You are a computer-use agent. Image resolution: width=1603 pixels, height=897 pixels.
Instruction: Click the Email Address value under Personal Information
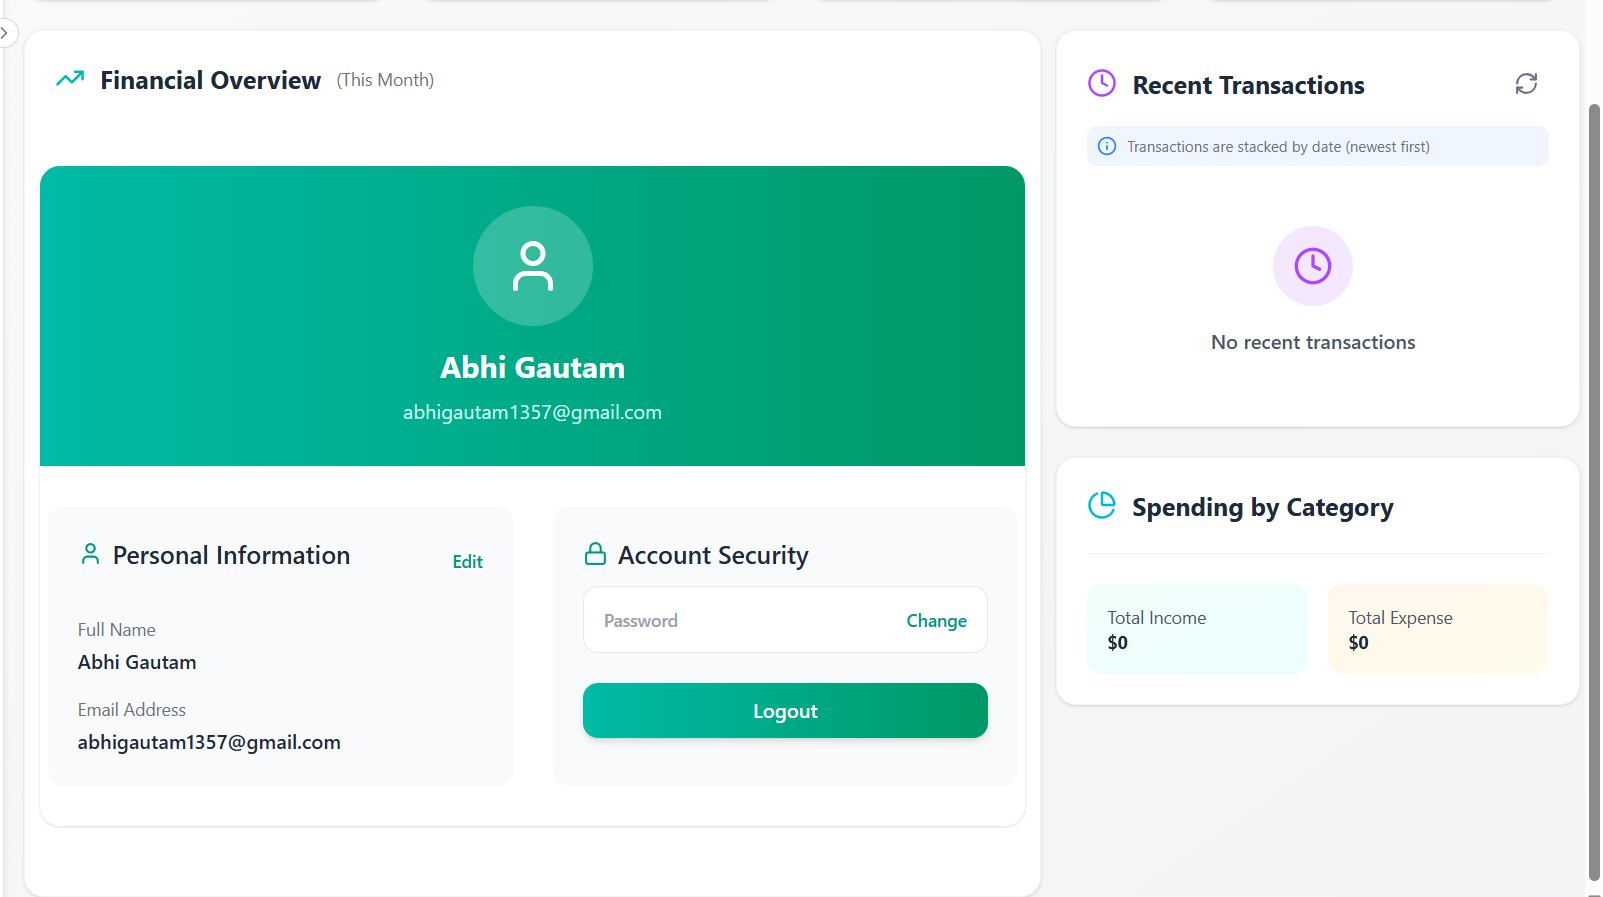point(209,742)
